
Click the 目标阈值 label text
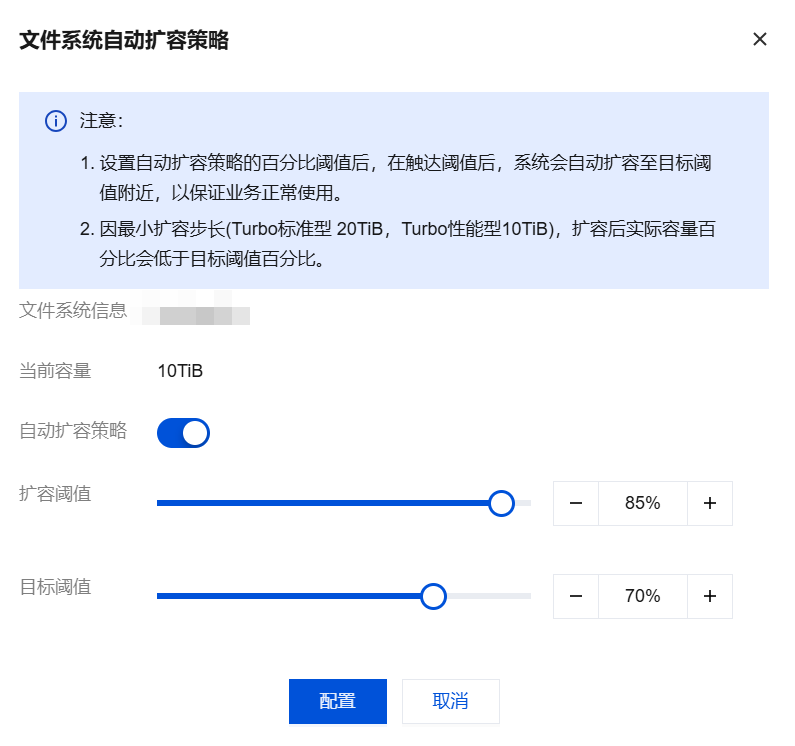pos(55,587)
